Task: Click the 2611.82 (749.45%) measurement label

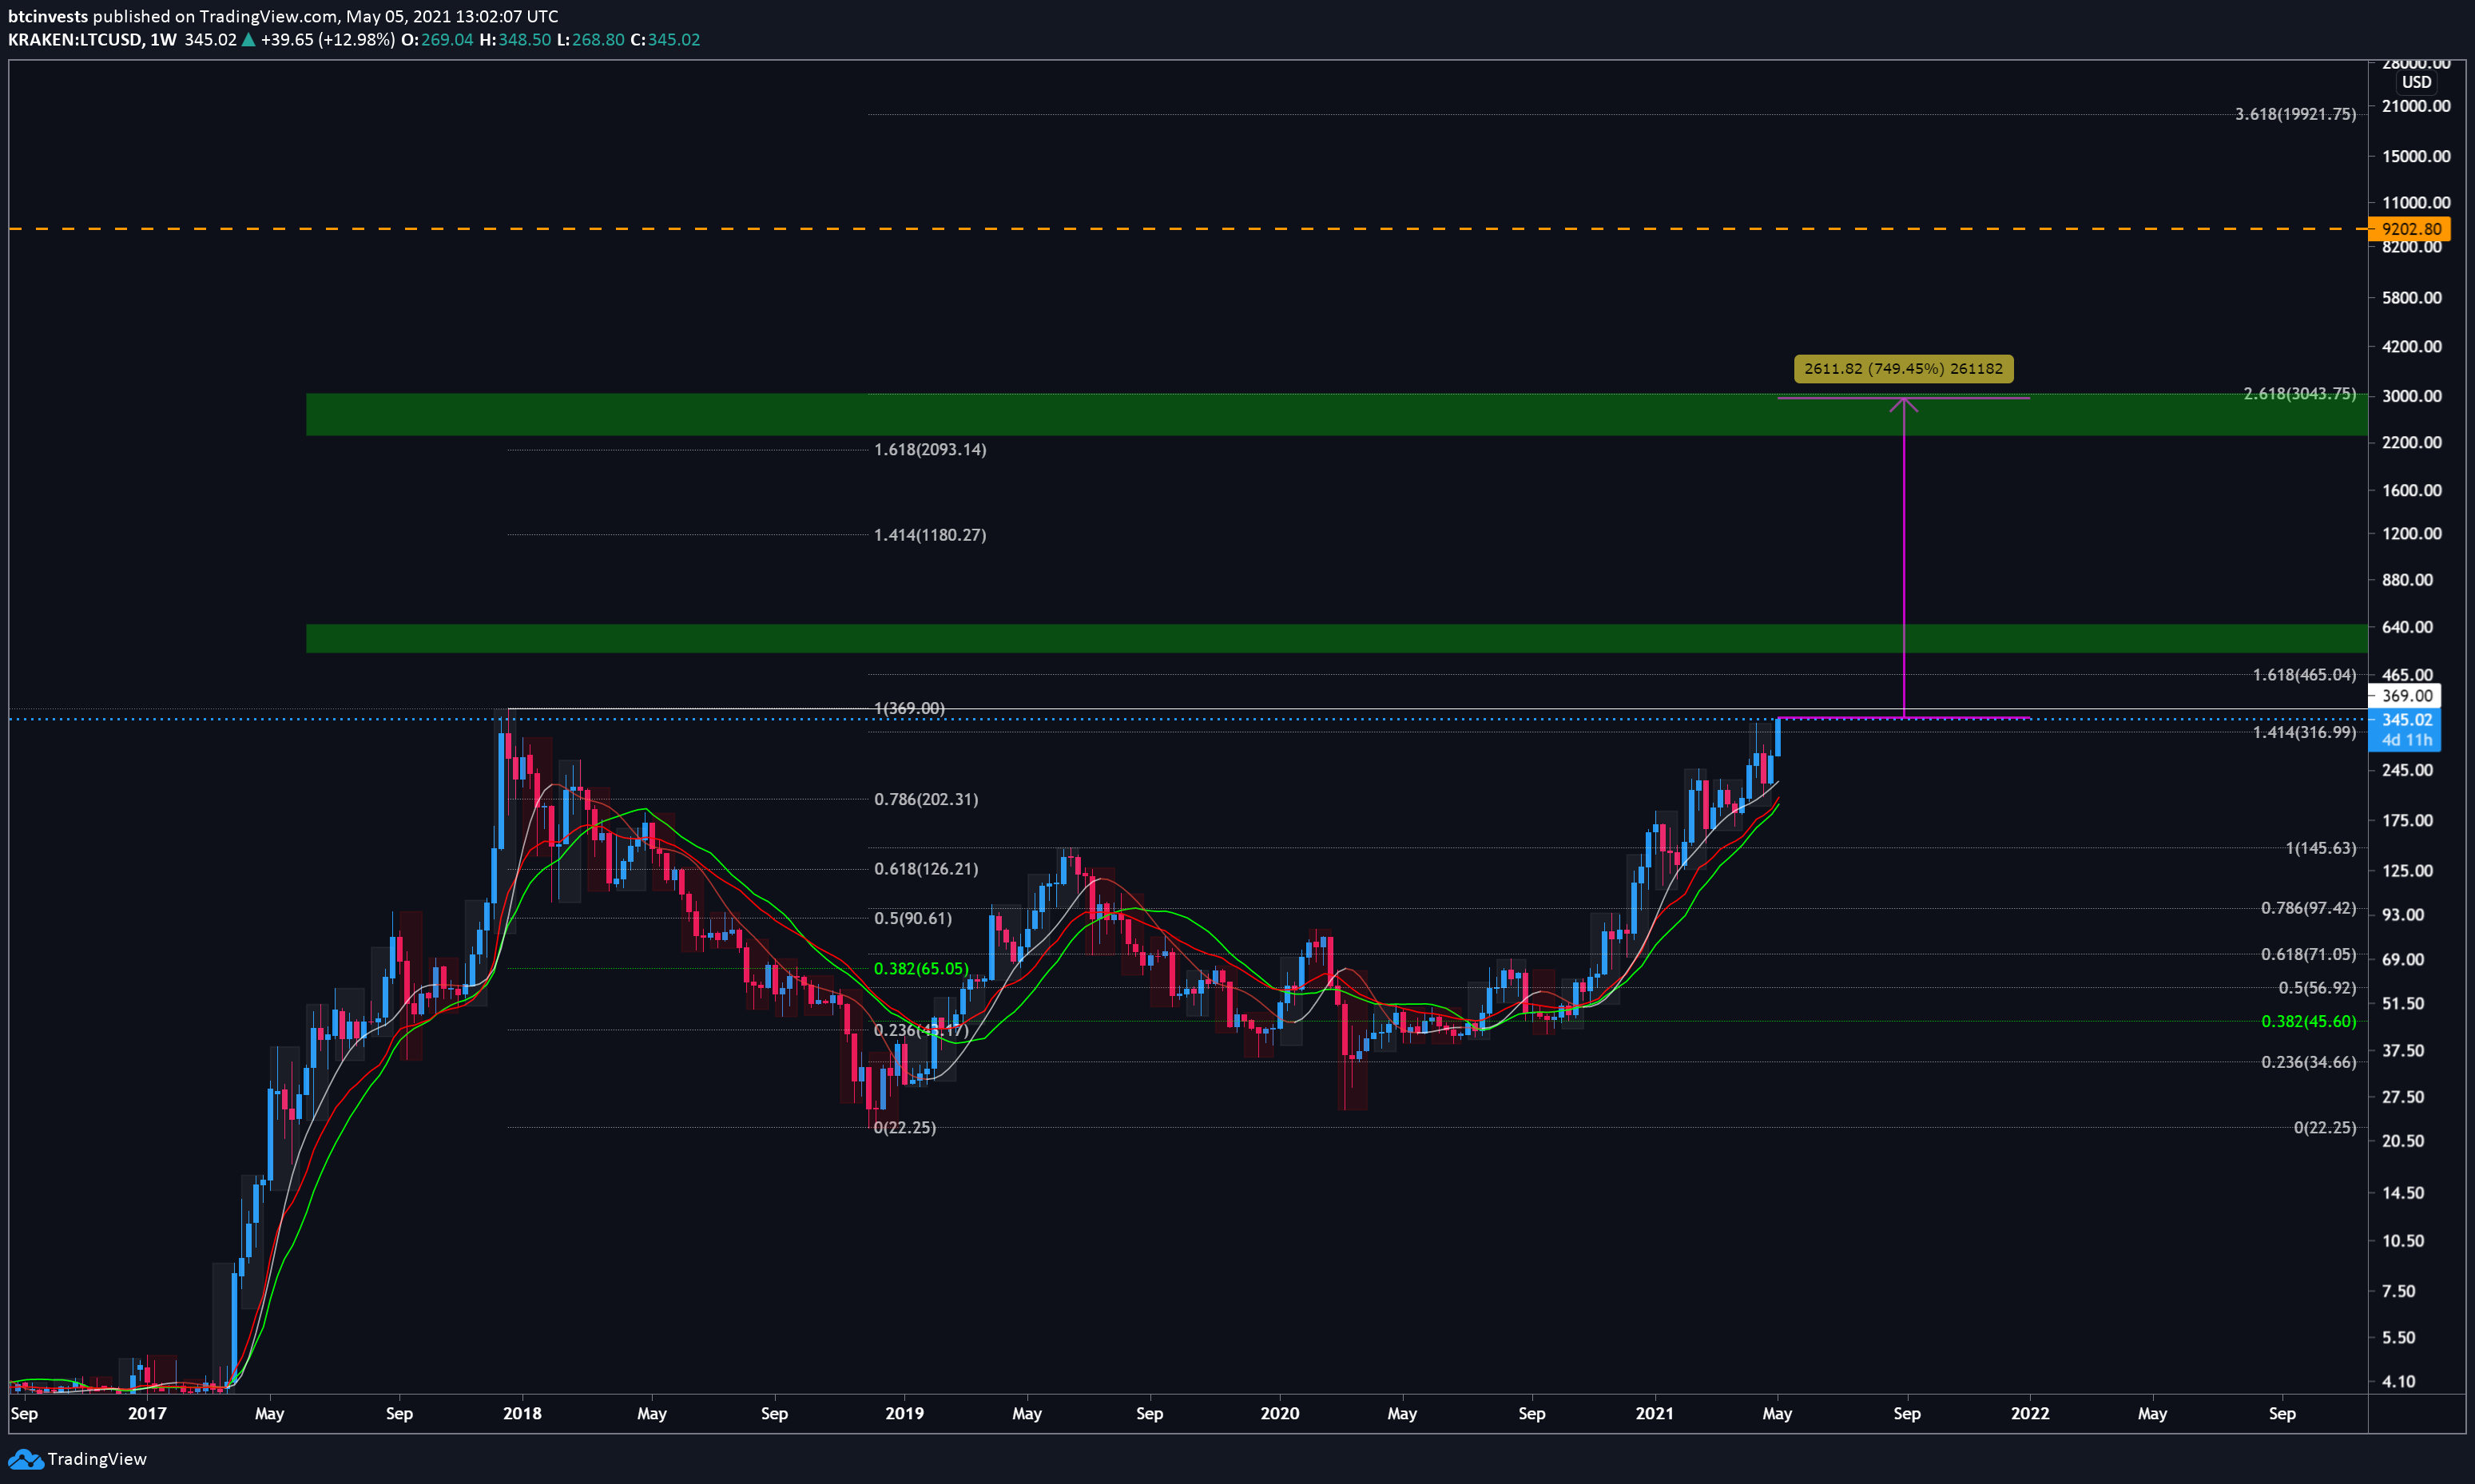Action: pos(1903,369)
